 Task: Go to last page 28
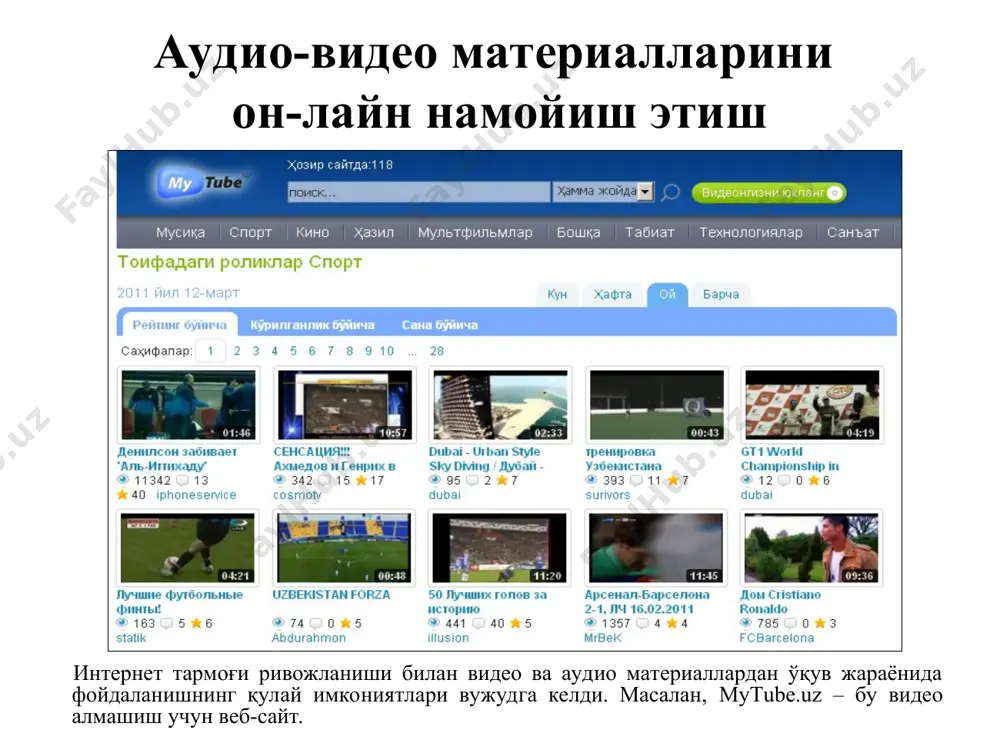pos(437,351)
